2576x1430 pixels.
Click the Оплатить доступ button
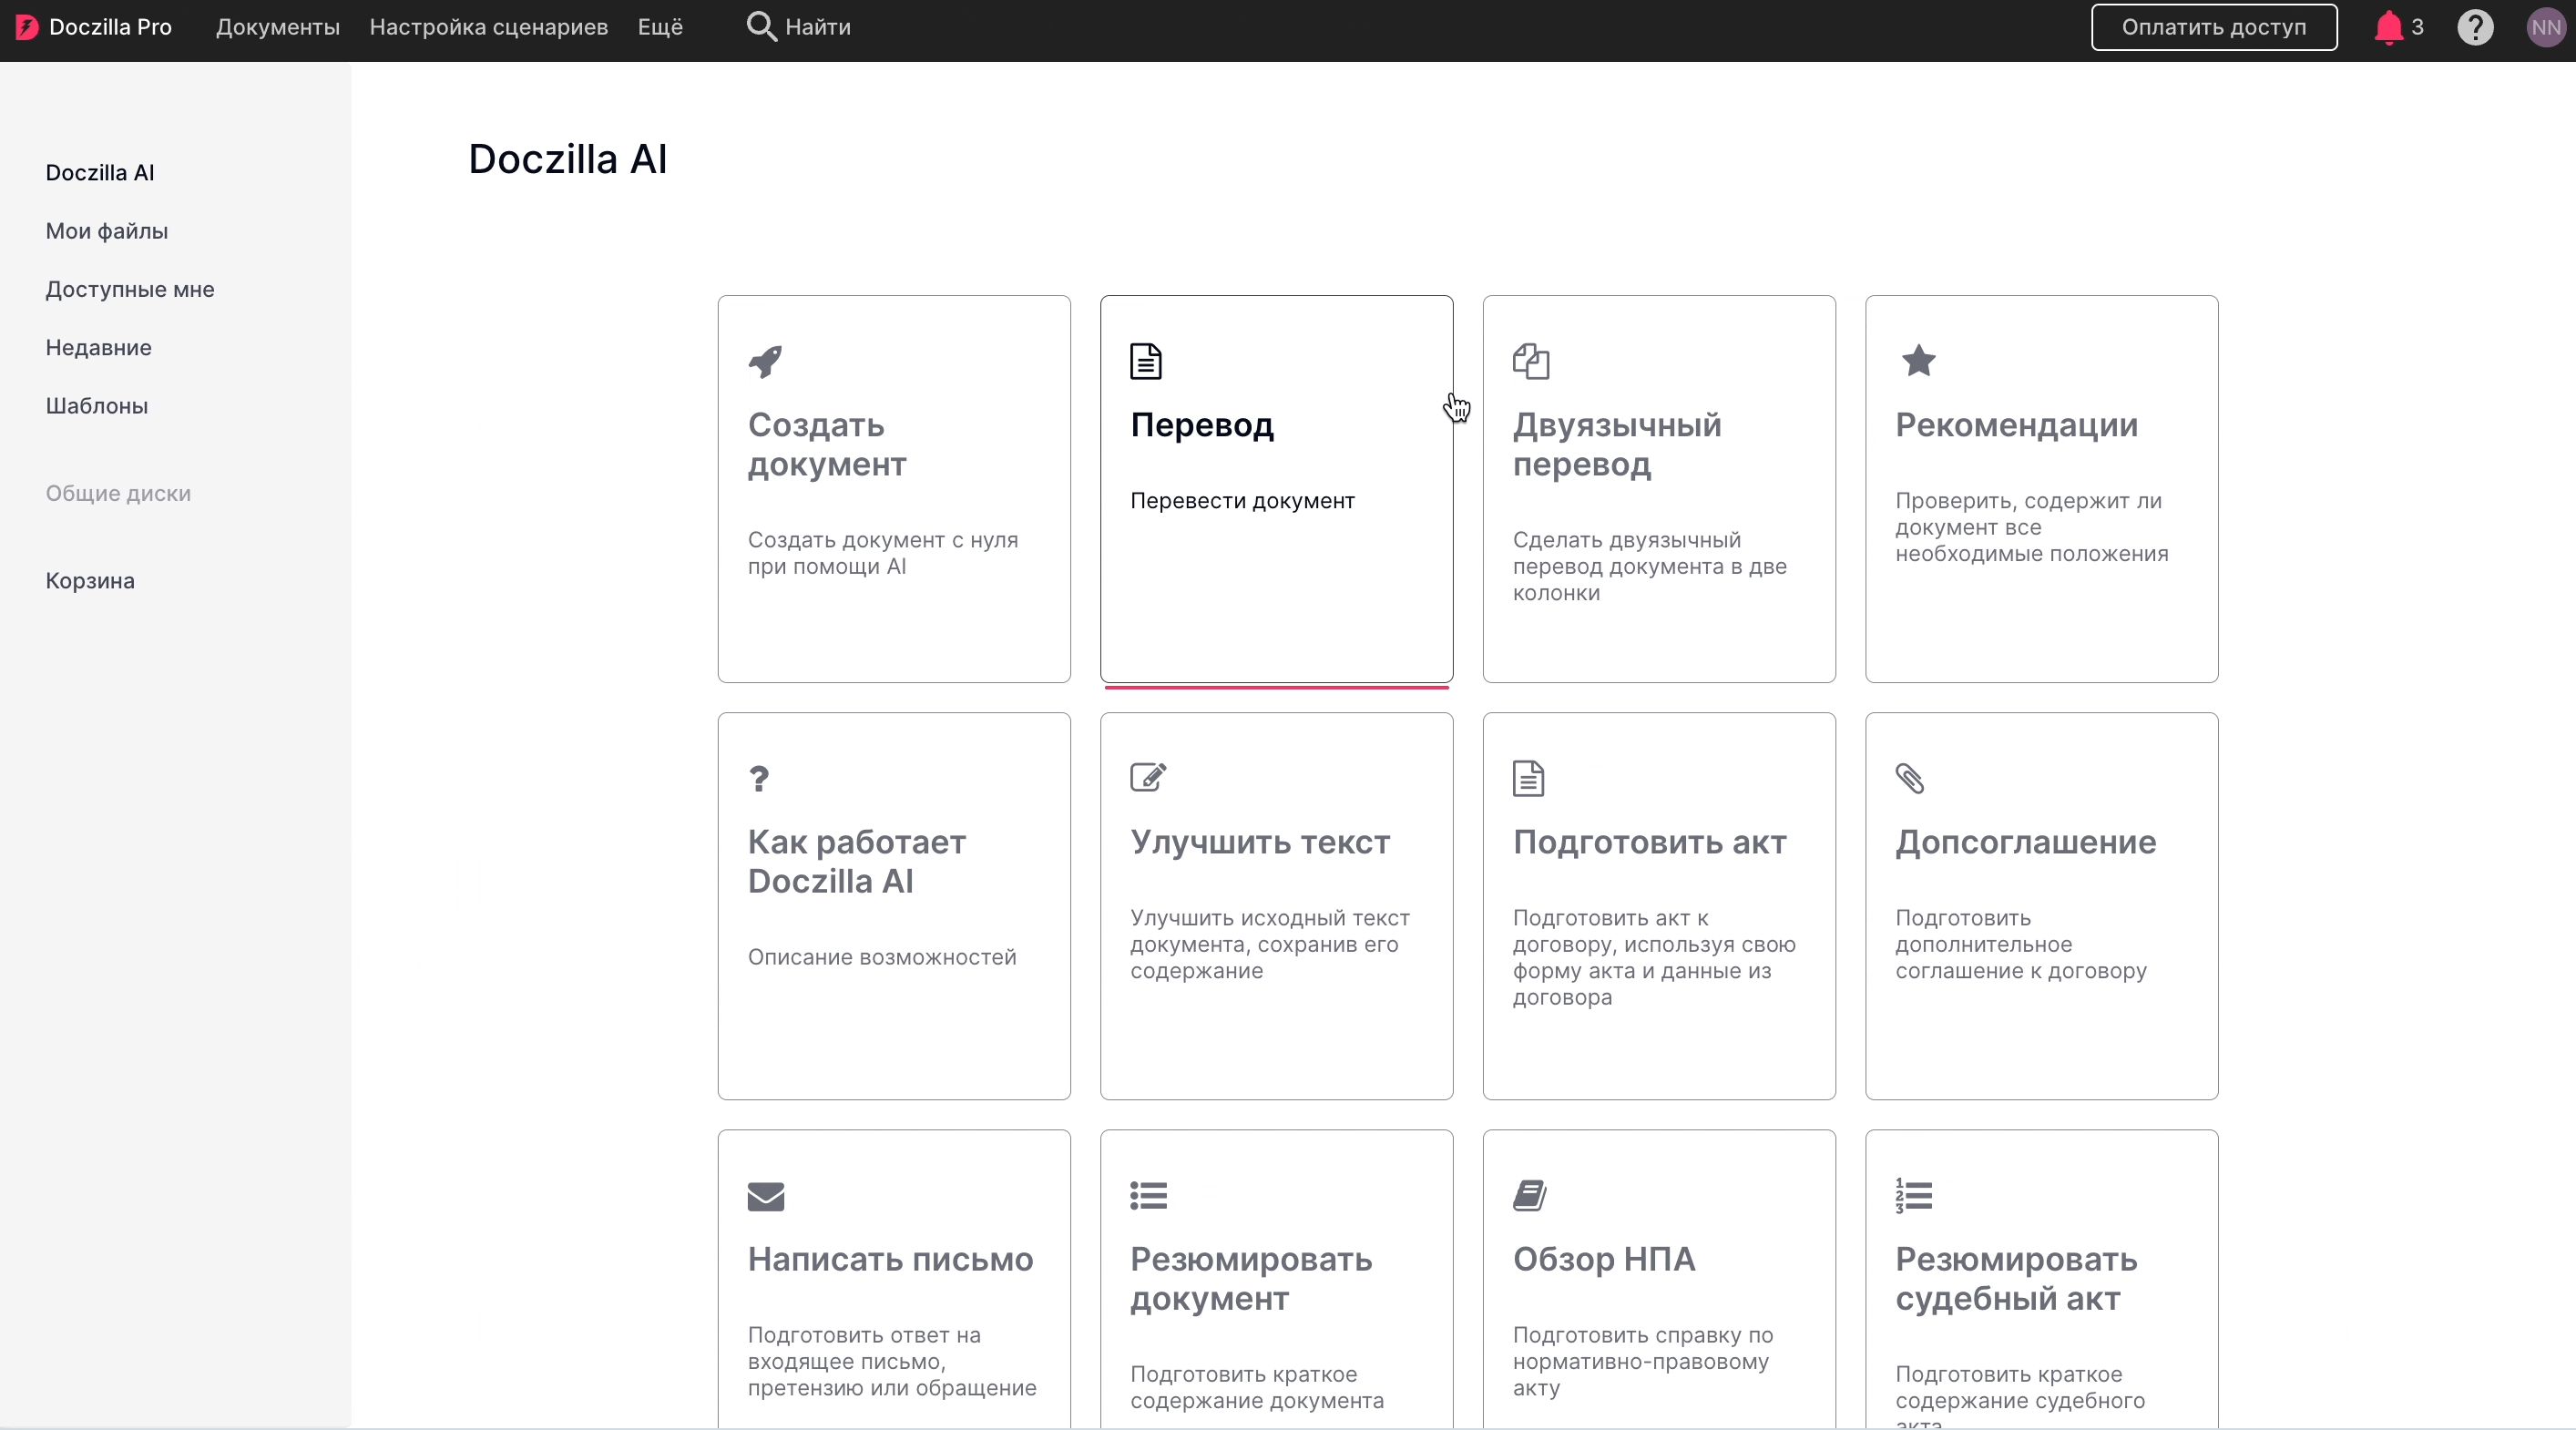pyautogui.click(x=2214, y=27)
